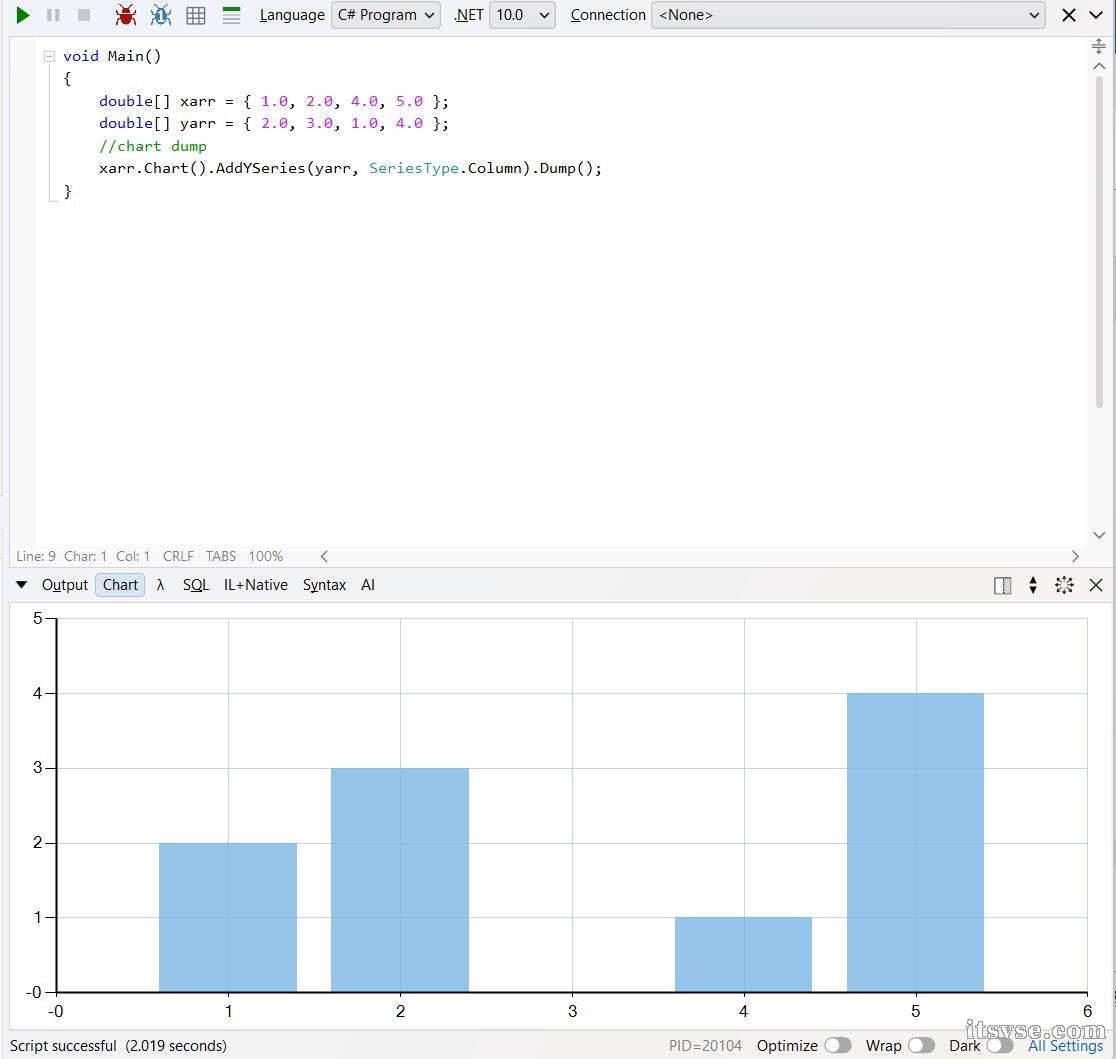
Task: Click the results panel layout icon
Action: (1002, 586)
